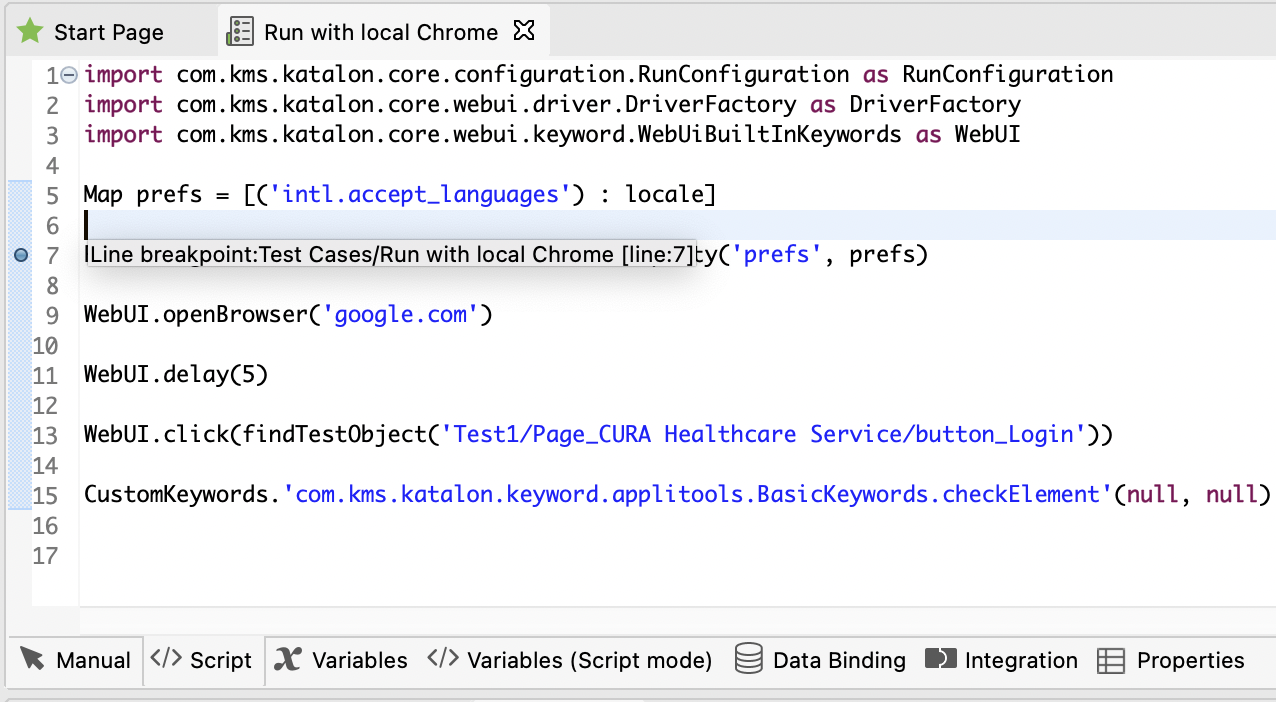Open Properties via the grid icon
The height and width of the screenshot is (702, 1276).
pyautogui.click(x=1111, y=659)
